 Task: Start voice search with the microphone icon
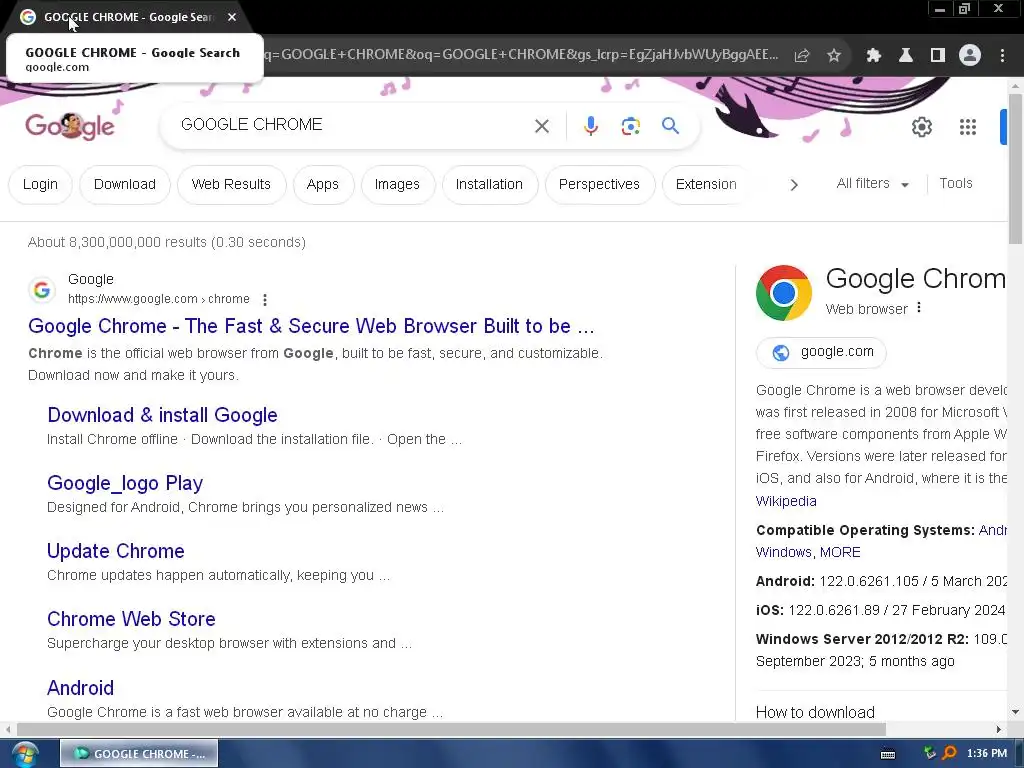[590, 125]
